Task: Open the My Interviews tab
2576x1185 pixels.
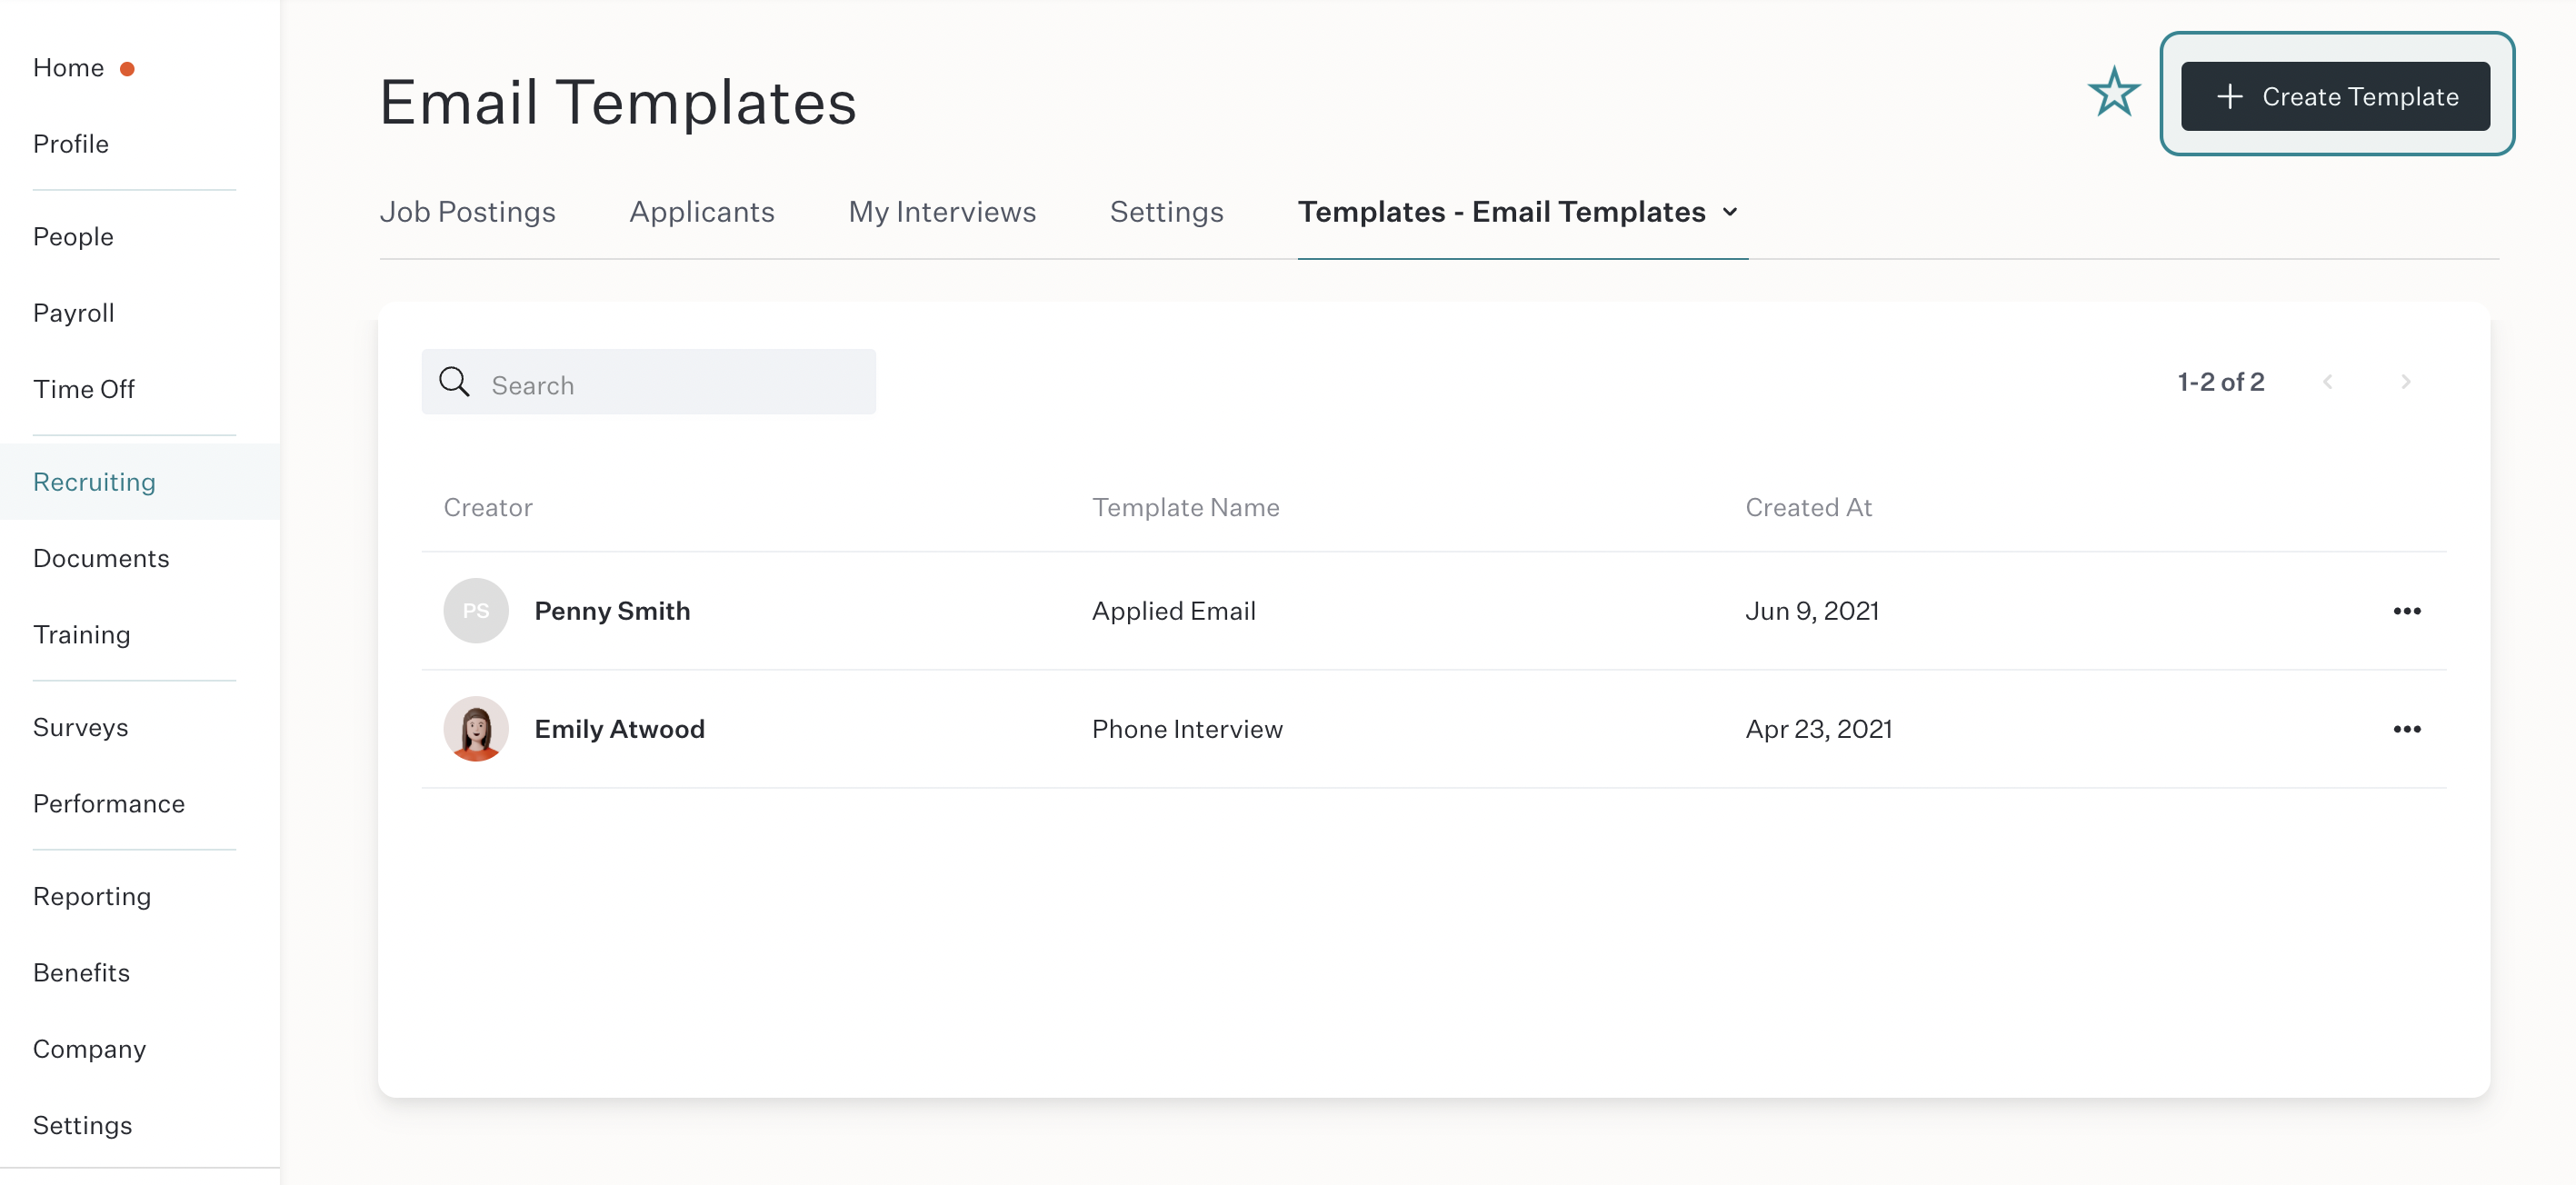Action: pos(942,212)
